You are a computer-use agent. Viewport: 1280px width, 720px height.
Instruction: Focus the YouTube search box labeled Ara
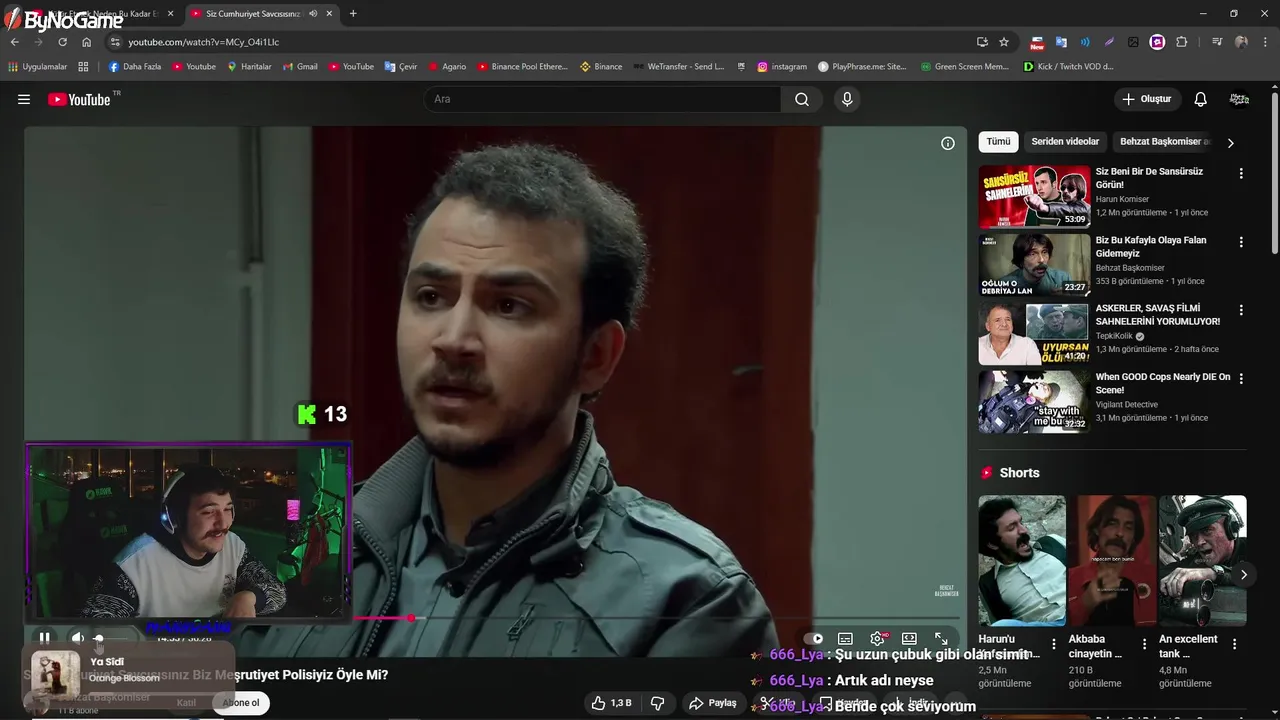pos(602,99)
